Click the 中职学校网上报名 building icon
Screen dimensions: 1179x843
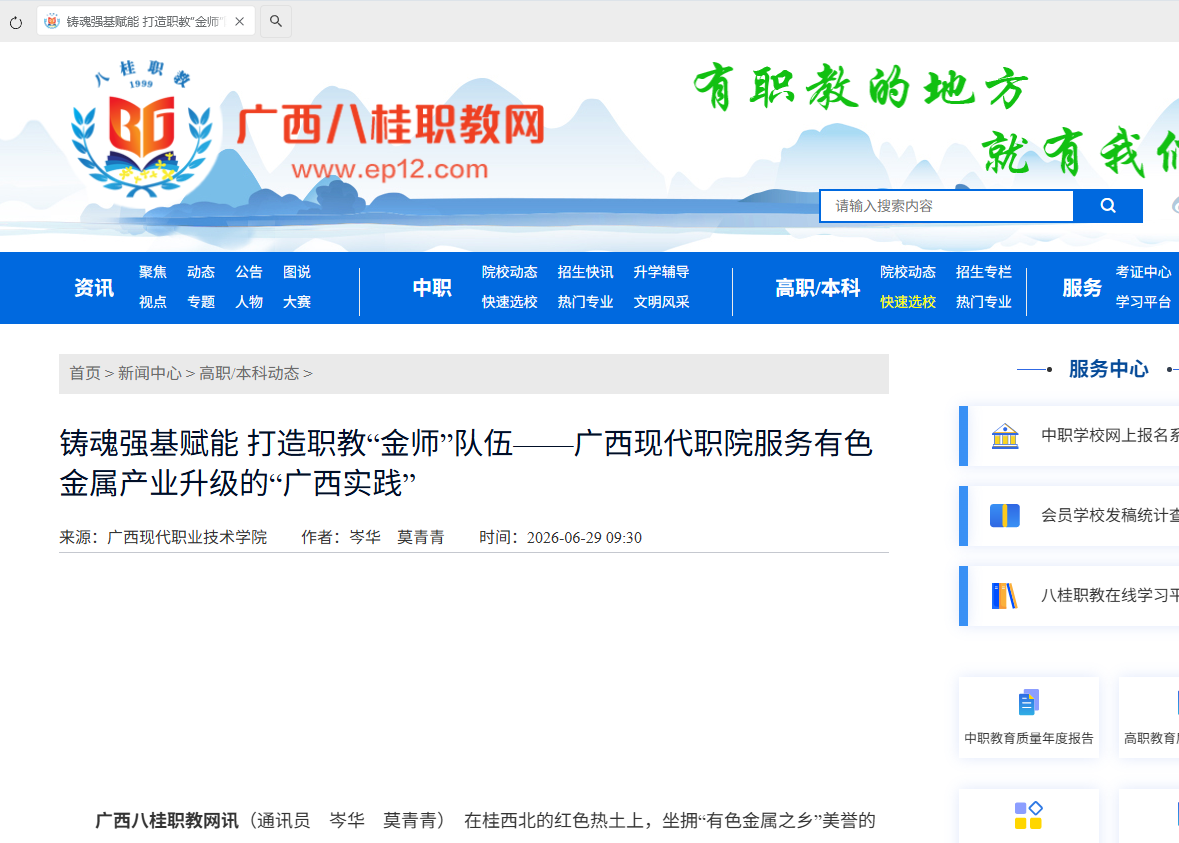click(1005, 436)
